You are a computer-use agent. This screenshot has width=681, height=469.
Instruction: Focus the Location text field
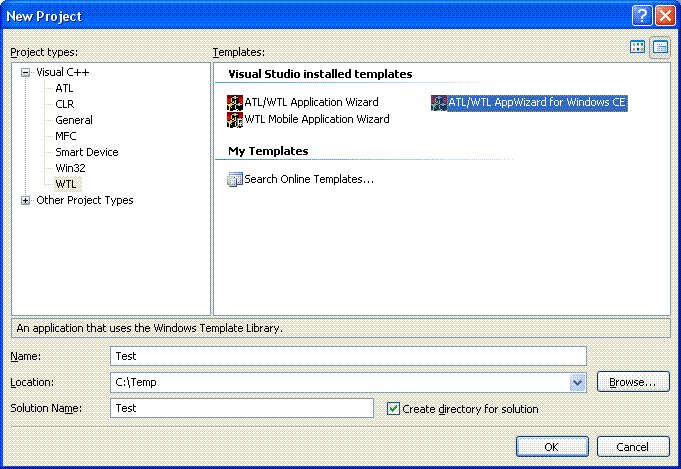click(x=340, y=382)
